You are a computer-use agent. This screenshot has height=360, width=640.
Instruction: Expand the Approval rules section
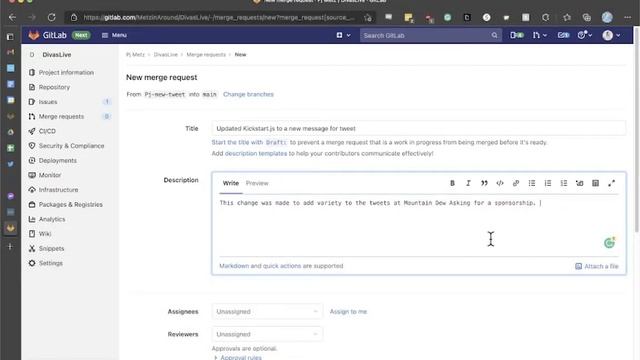point(238,357)
